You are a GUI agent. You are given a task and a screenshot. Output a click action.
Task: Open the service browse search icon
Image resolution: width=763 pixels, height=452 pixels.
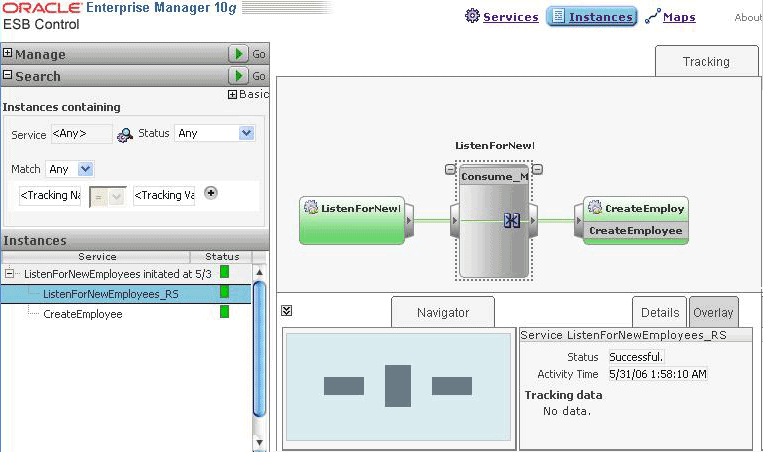pyautogui.click(x=125, y=135)
